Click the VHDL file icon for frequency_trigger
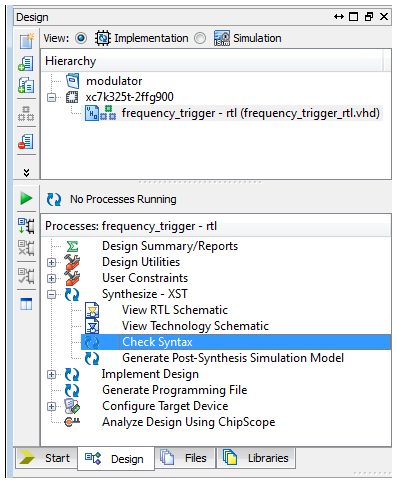397x483 pixels. (x=91, y=113)
